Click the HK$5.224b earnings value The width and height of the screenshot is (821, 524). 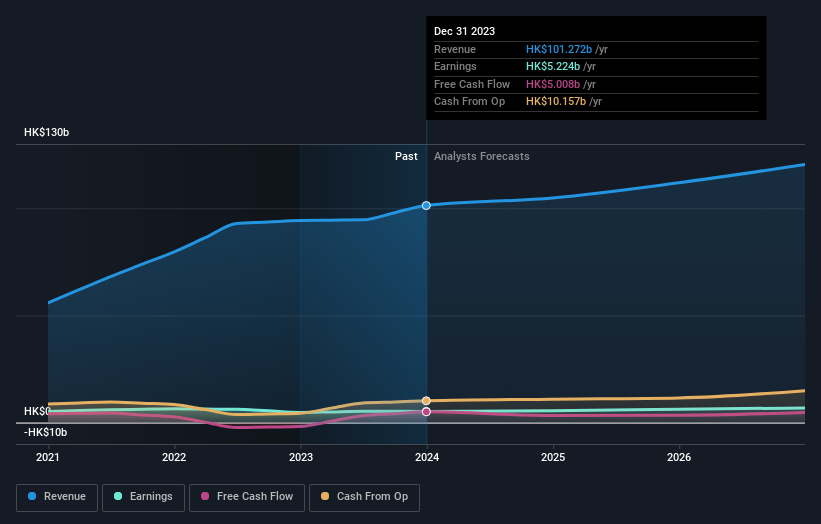[553, 66]
